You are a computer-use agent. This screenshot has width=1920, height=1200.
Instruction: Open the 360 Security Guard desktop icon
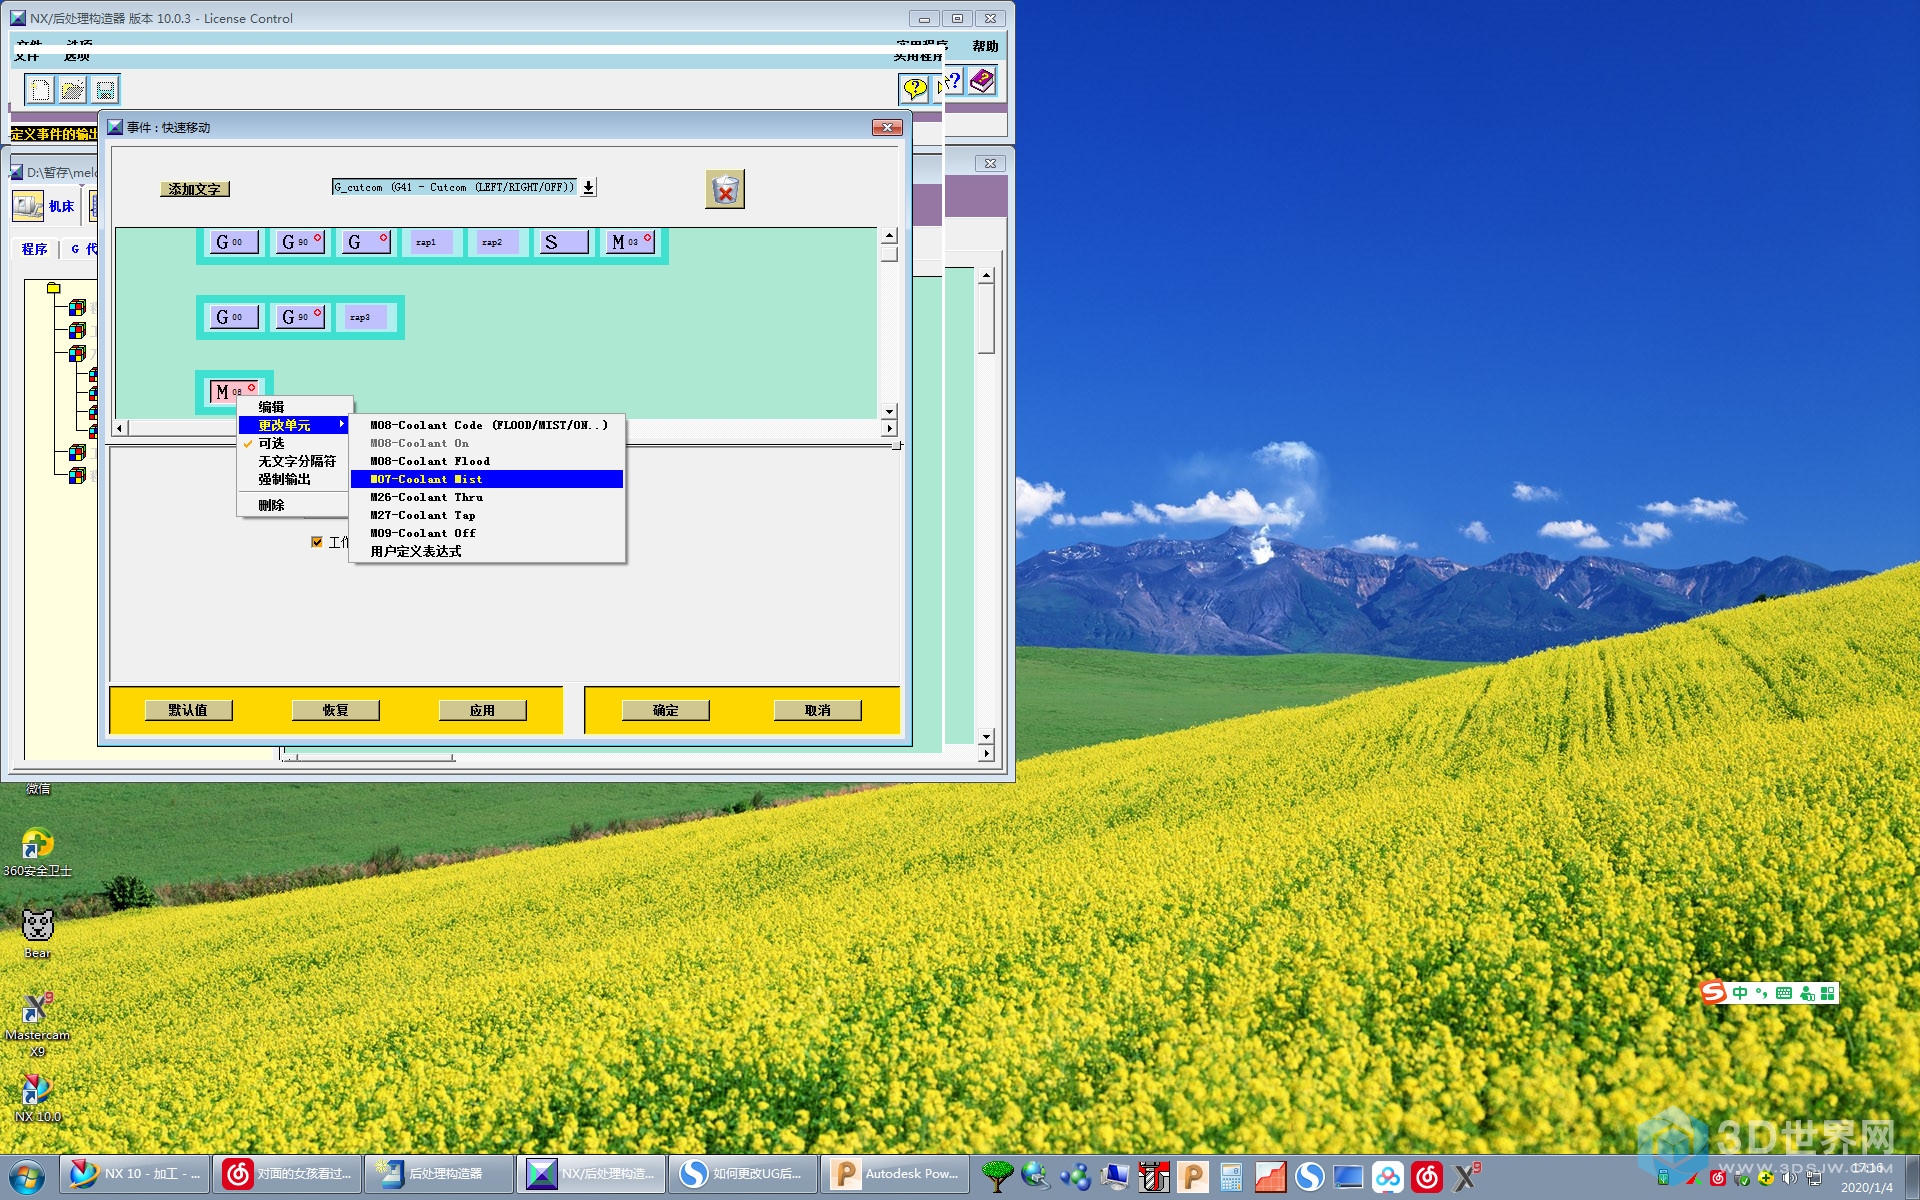(37, 853)
